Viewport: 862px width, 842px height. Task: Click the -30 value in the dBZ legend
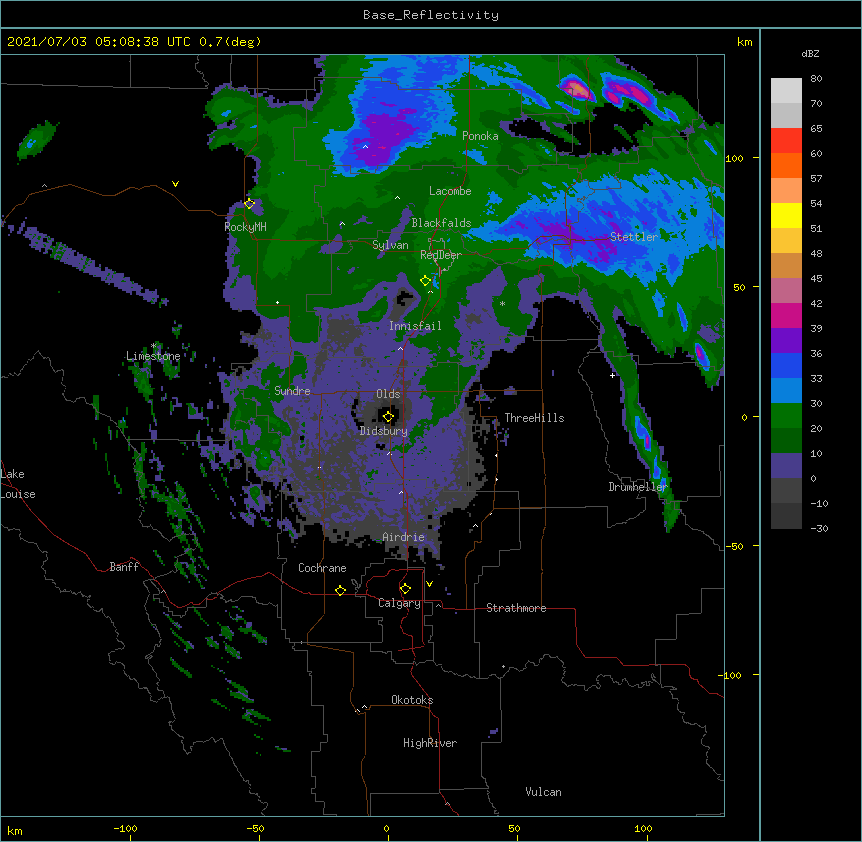click(x=819, y=528)
